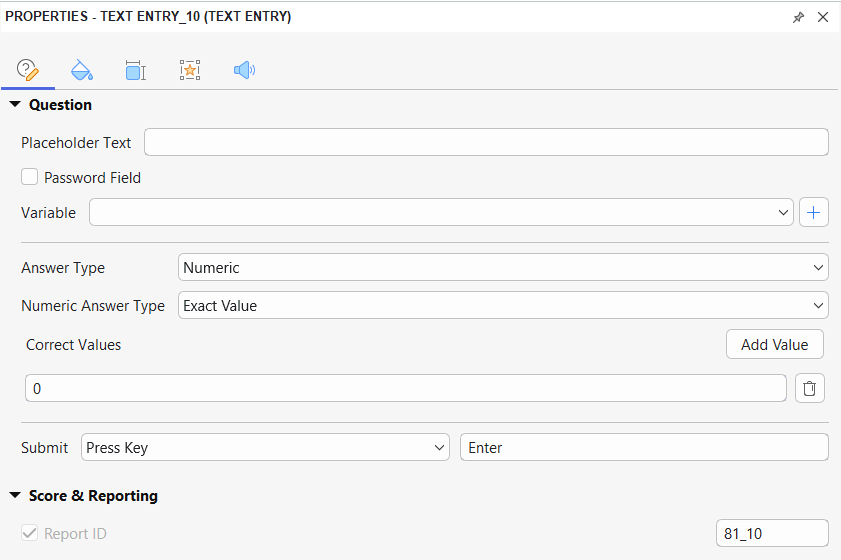Click the Report ID field 81_10

tap(772, 533)
